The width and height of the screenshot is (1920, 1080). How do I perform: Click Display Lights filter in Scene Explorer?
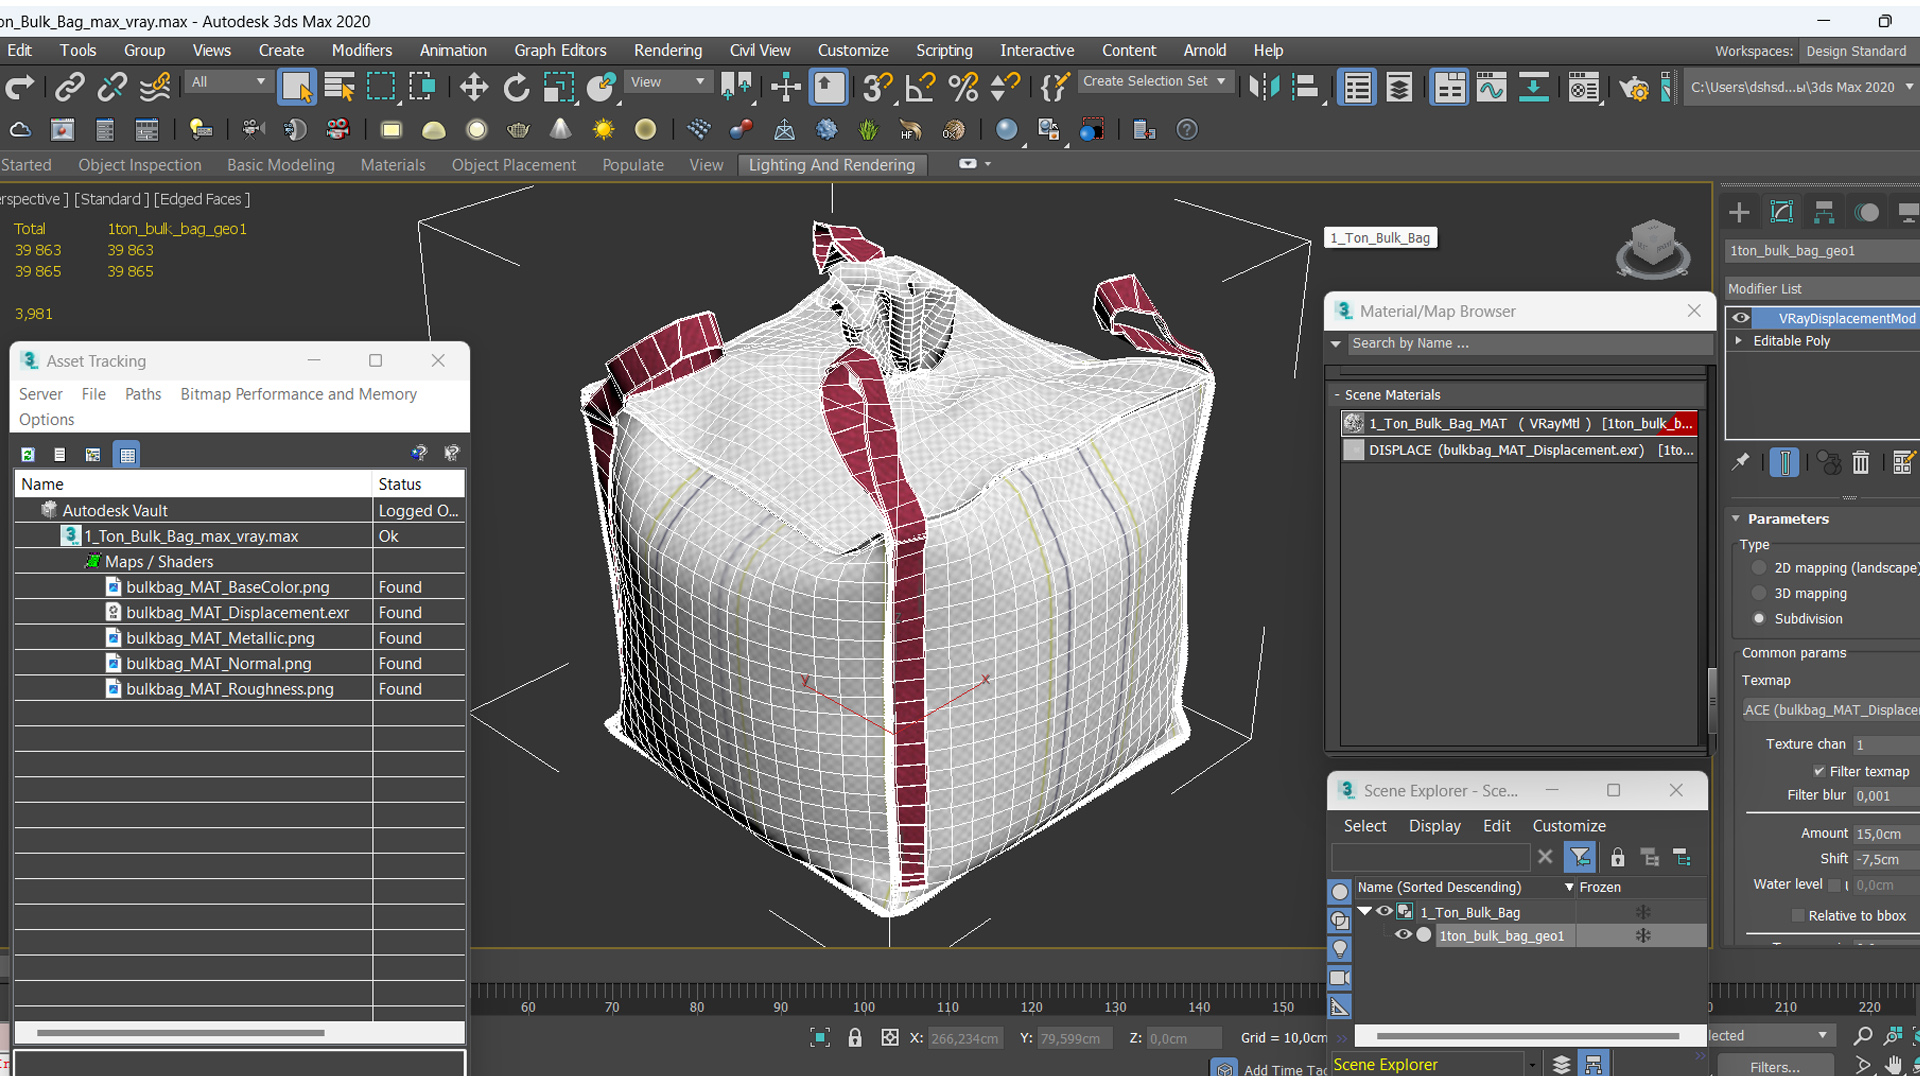click(1340, 948)
